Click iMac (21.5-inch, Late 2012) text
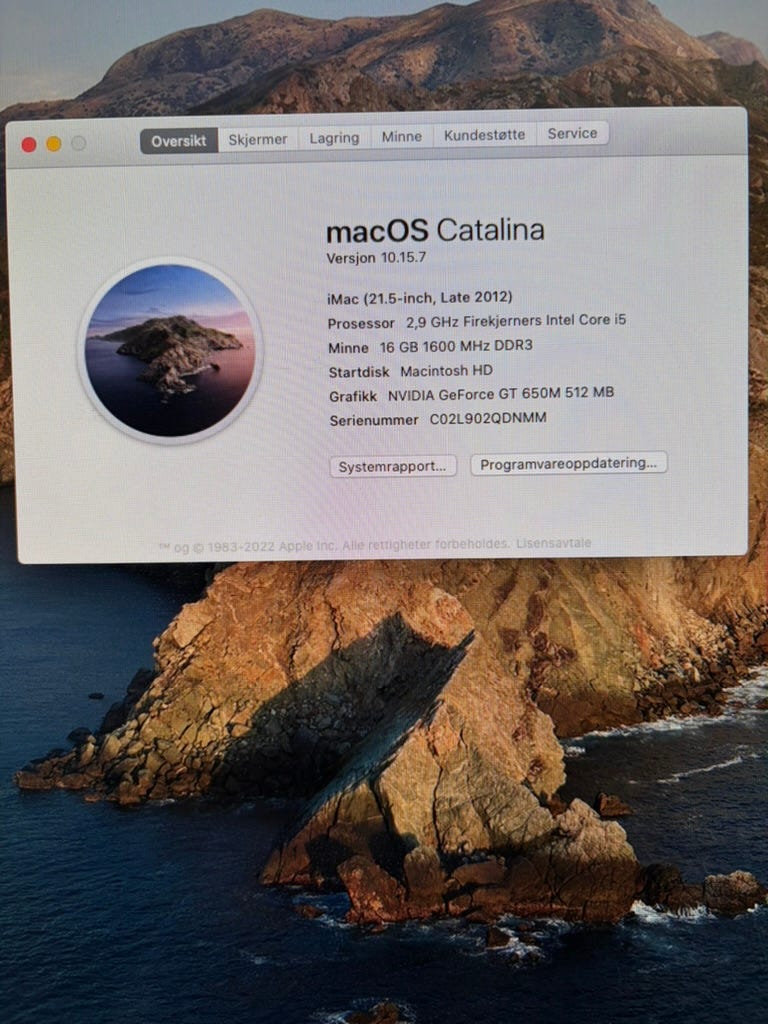The width and height of the screenshot is (768, 1024). point(419,298)
